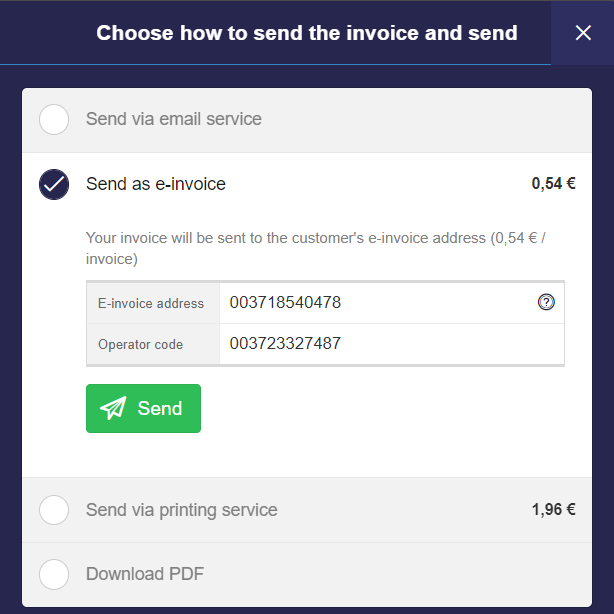Click the 'E-invoice address' field label
Screen dimensions: 614x614
(x=151, y=303)
